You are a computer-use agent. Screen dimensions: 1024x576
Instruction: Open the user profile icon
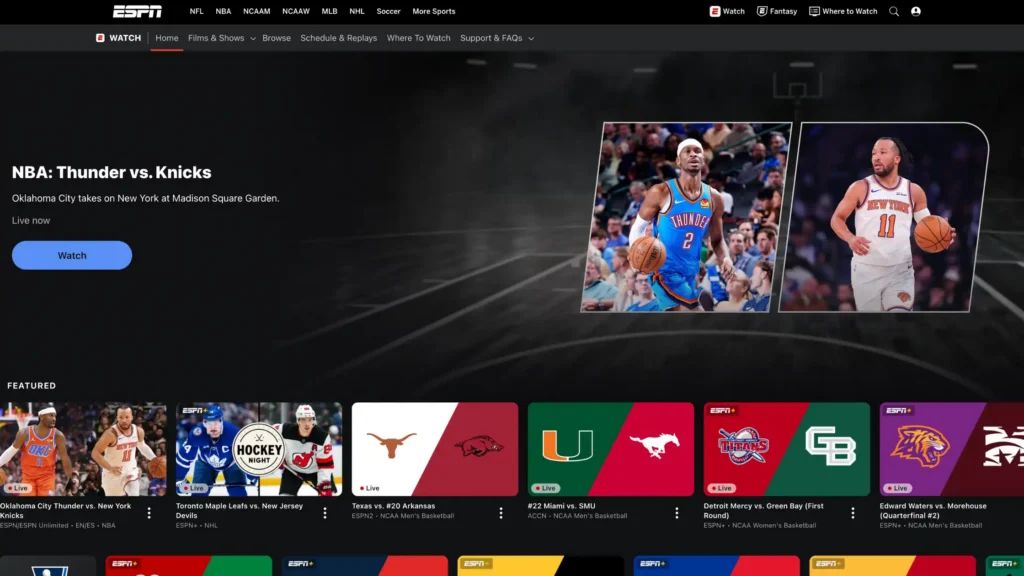pos(916,11)
